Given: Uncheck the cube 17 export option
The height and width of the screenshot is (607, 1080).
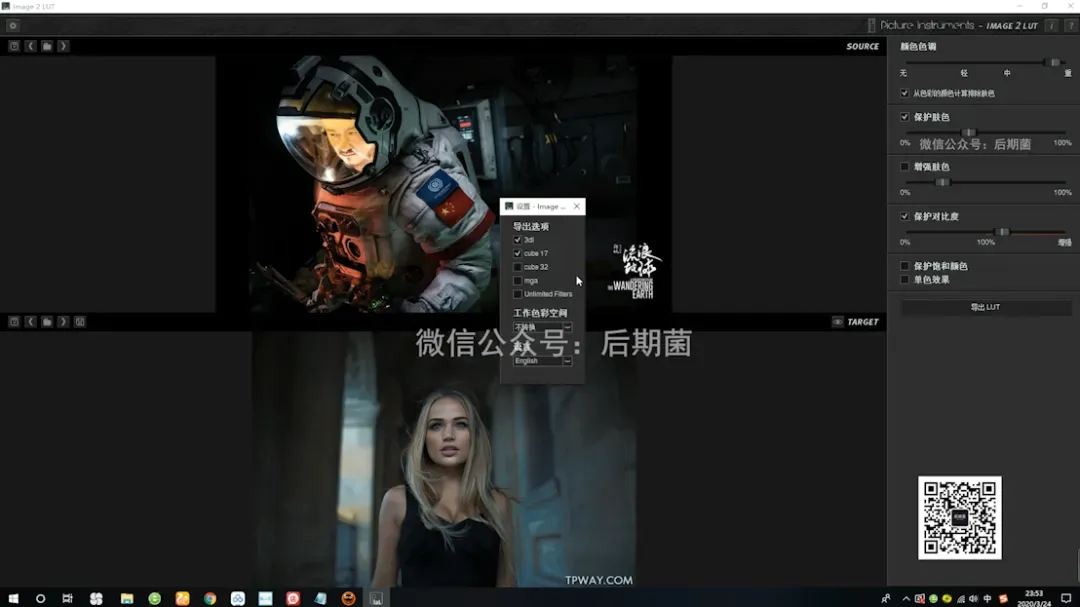Looking at the screenshot, I should (517, 254).
